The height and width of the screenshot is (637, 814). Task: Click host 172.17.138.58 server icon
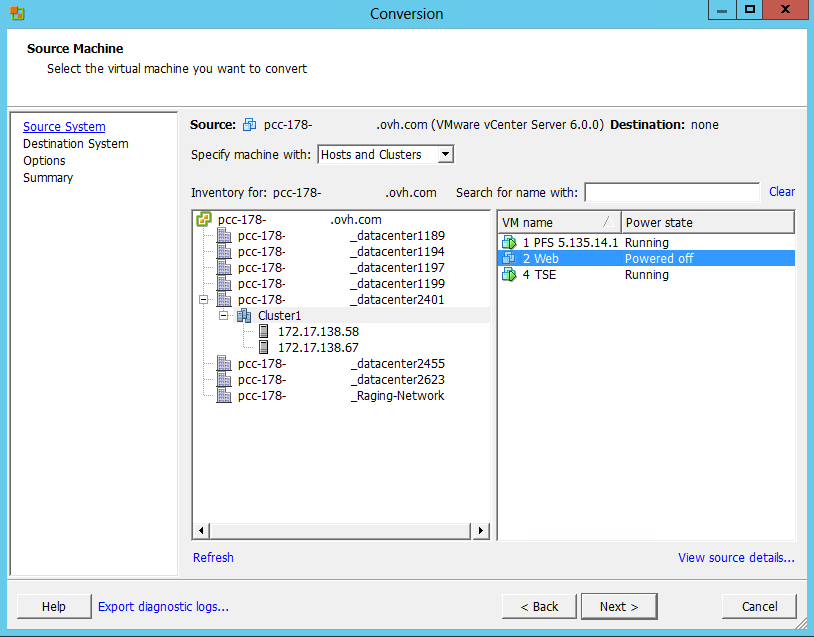point(264,332)
